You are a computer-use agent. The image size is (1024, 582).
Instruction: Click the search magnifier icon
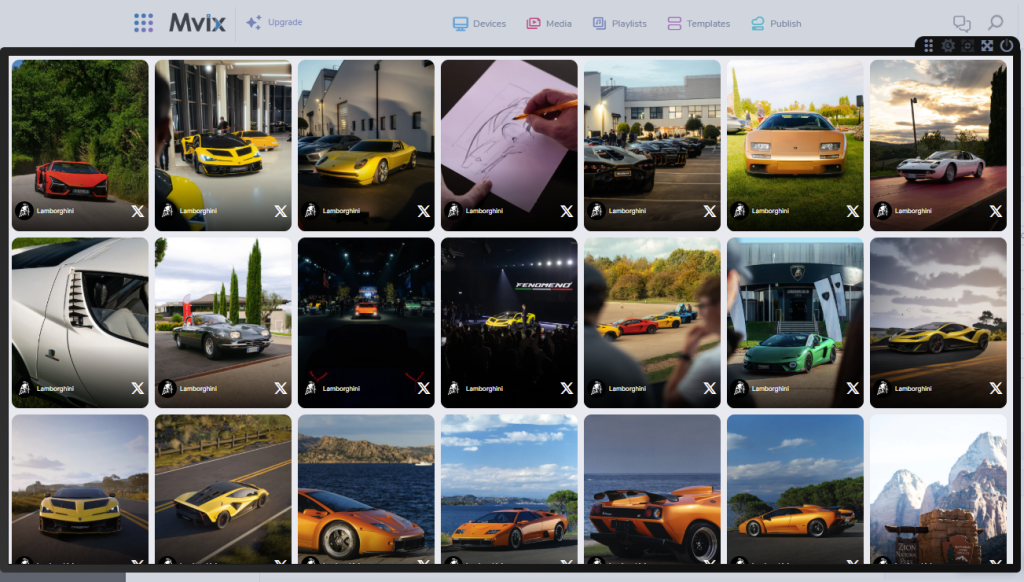(995, 23)
